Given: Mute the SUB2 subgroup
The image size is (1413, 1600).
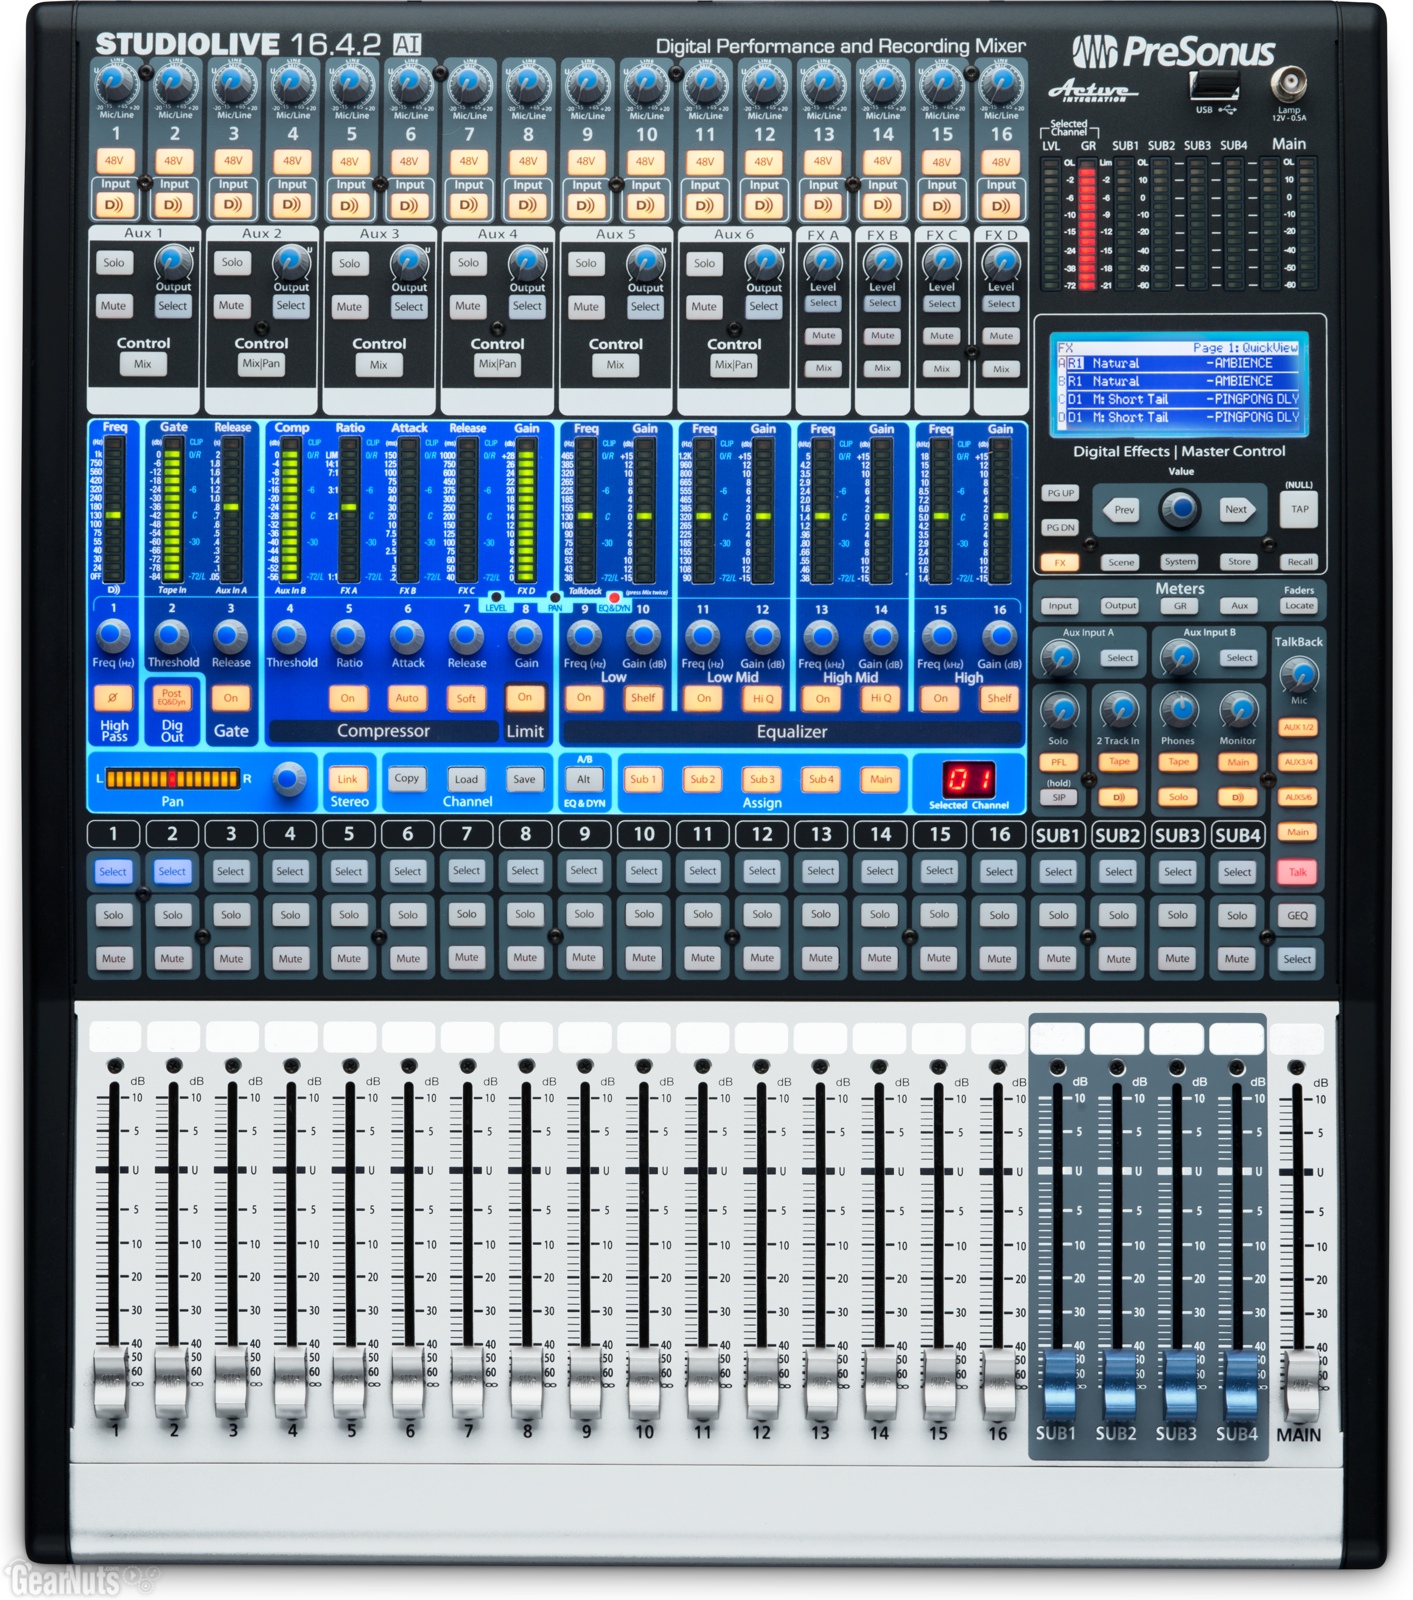Looking at the screenshot, I should (1118, 959).
